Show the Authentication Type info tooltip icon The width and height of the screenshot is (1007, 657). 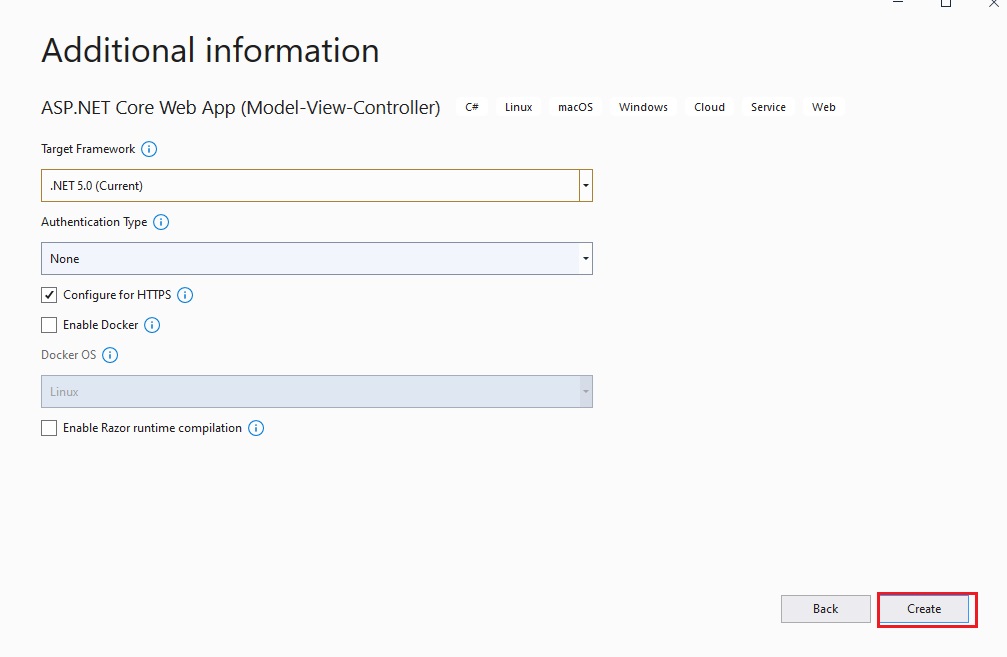pos(161,222)
